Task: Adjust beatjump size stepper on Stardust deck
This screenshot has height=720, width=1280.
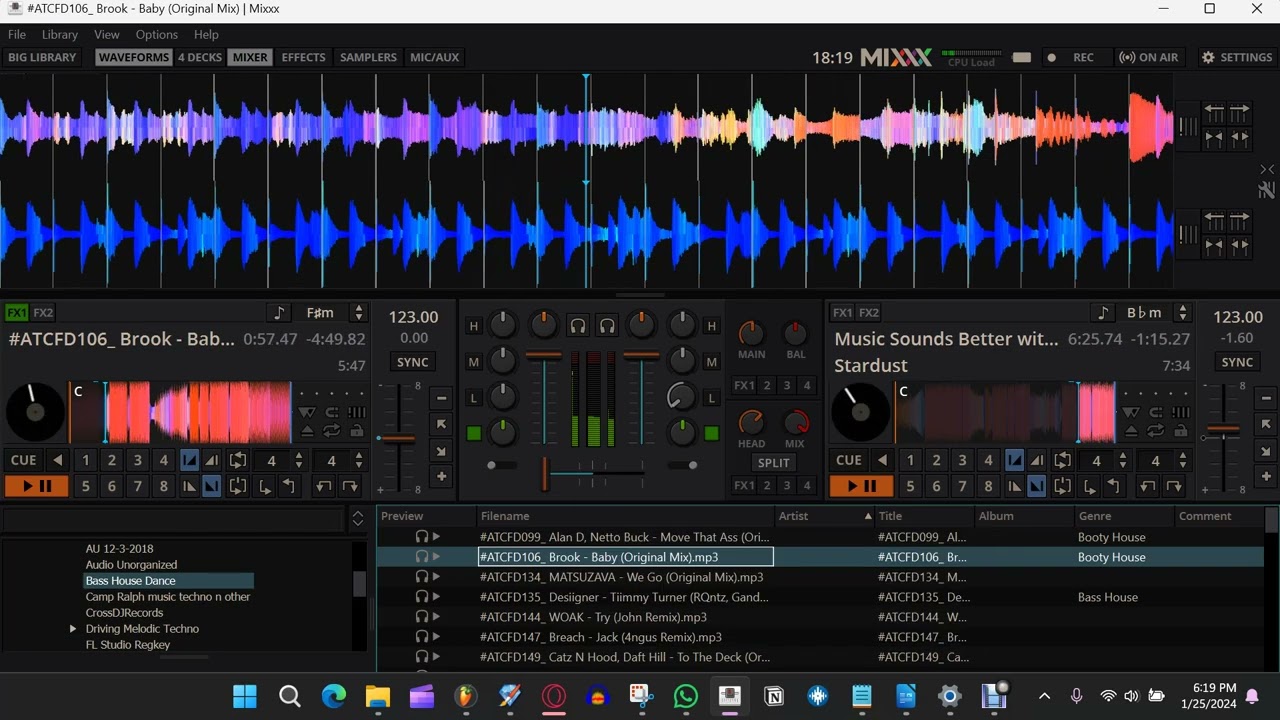Action: pyautogui.click(x=1183, y=460)
